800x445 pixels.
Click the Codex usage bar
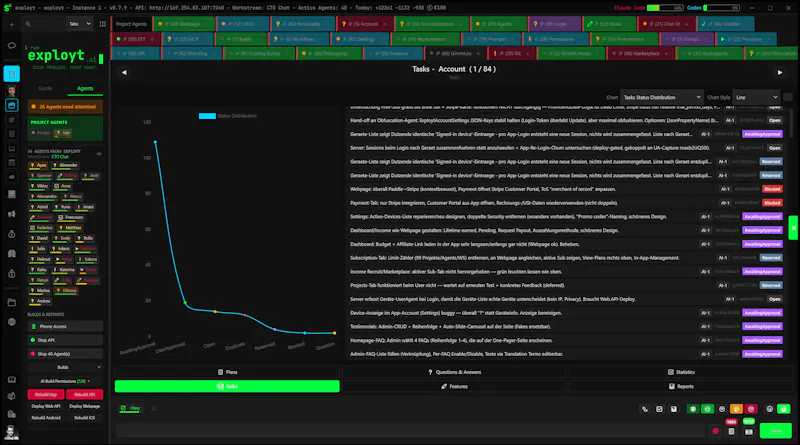(721, 8)
